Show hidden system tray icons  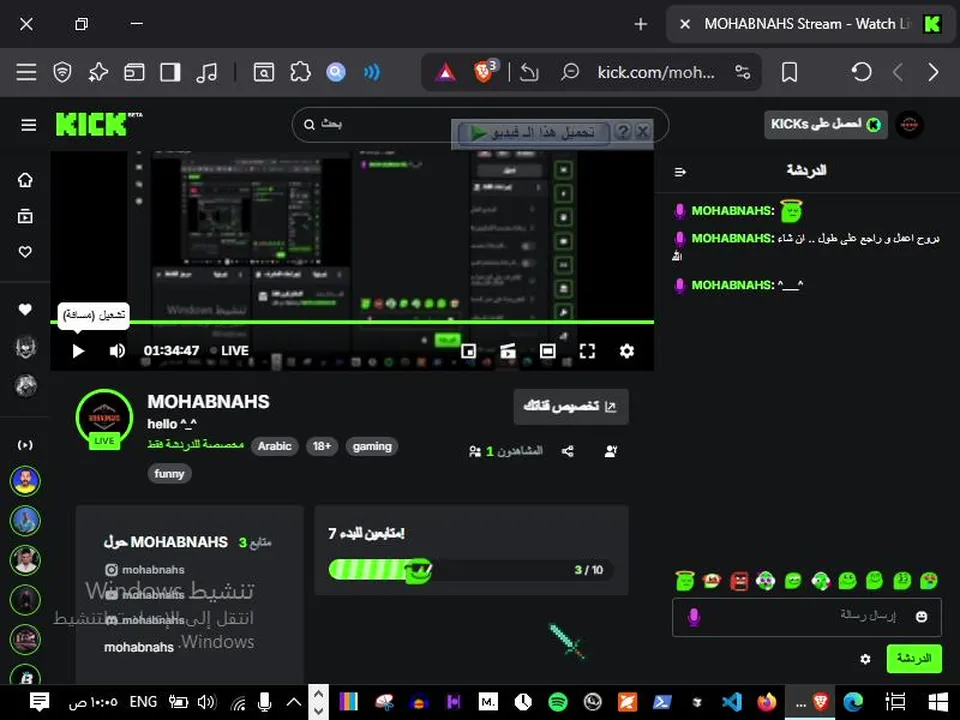click(294, 702)
